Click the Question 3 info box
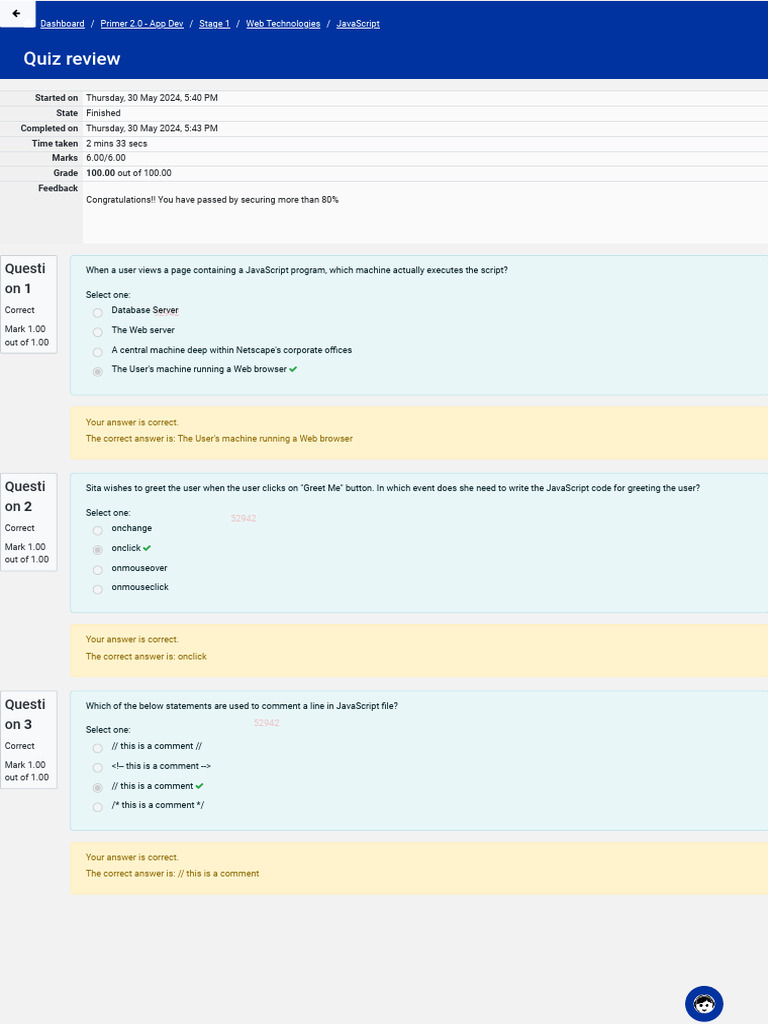Image resolution: width=768 pixels, height=1024 pixels. tap(28, 739)
